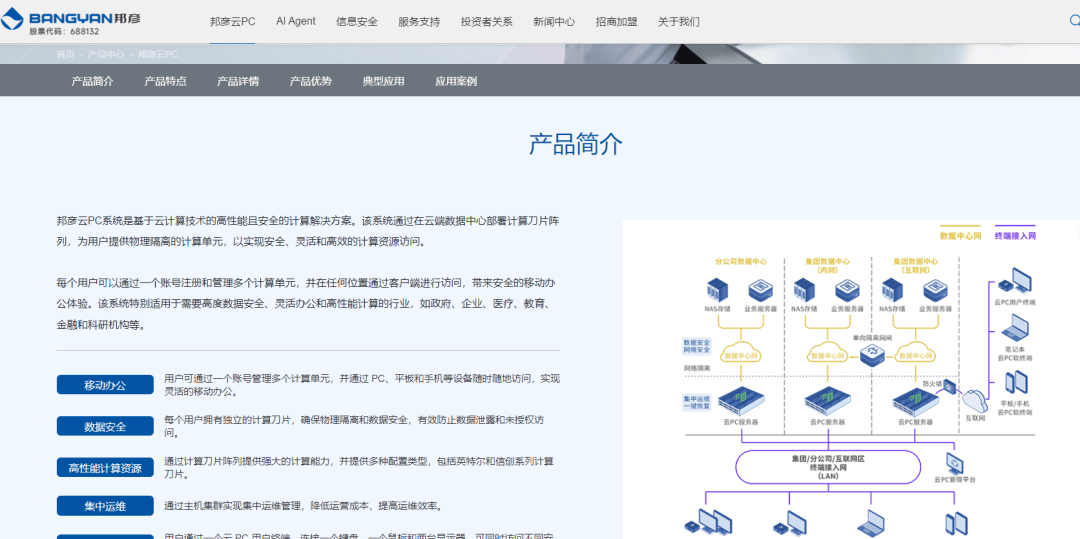Select the 应用案例 sub-navigation tab
The image size is (1080, 539).
pos(456,81)
